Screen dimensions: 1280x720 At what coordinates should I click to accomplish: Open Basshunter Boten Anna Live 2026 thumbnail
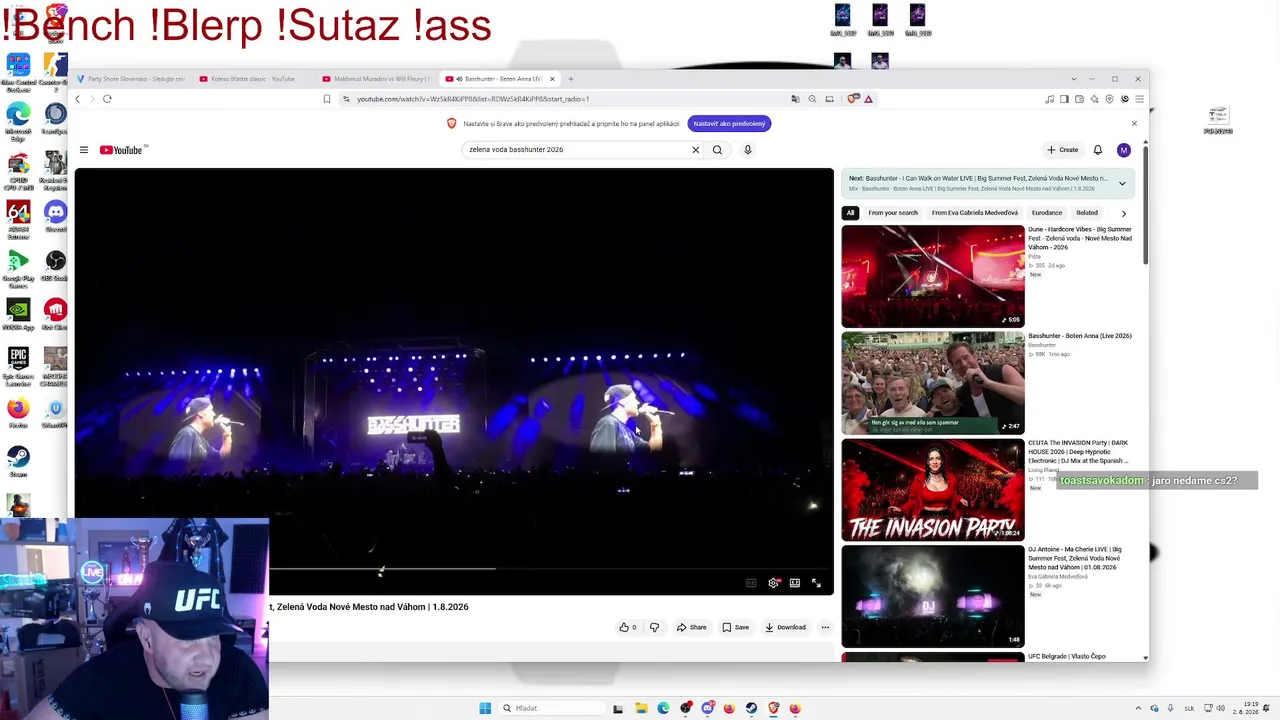coord(933,383)
